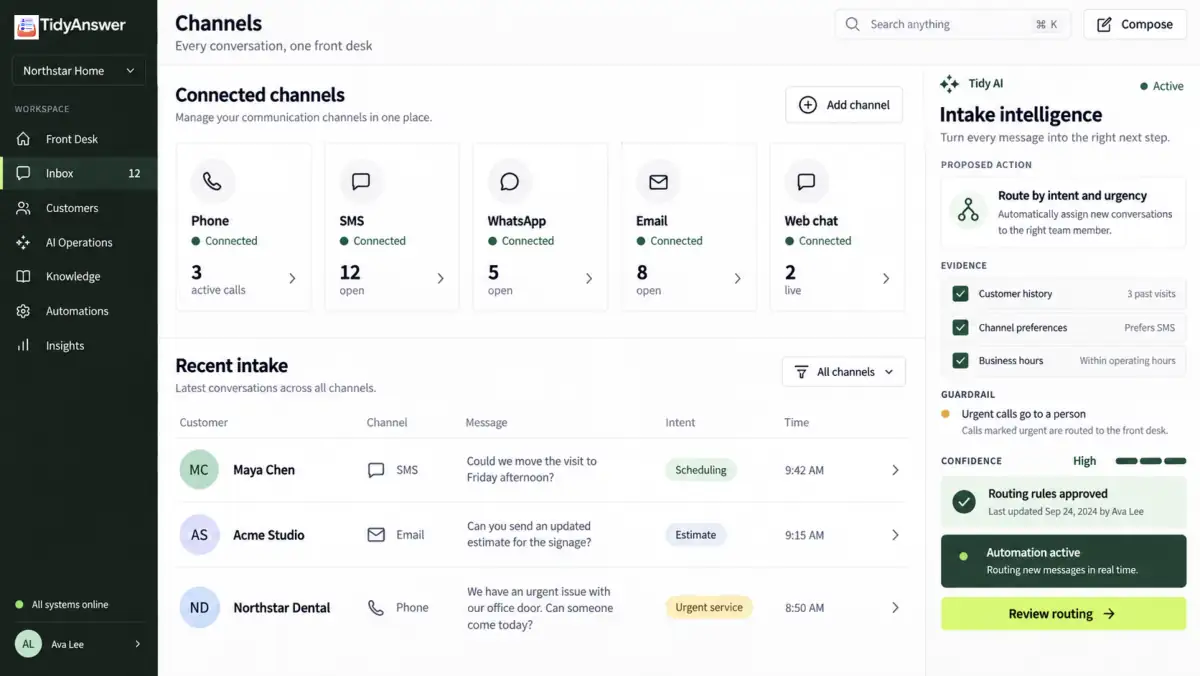The height and width of the screenshot is (676, 1200).
Task: Click the High confidence level bars
Action: coord(1149,461)
